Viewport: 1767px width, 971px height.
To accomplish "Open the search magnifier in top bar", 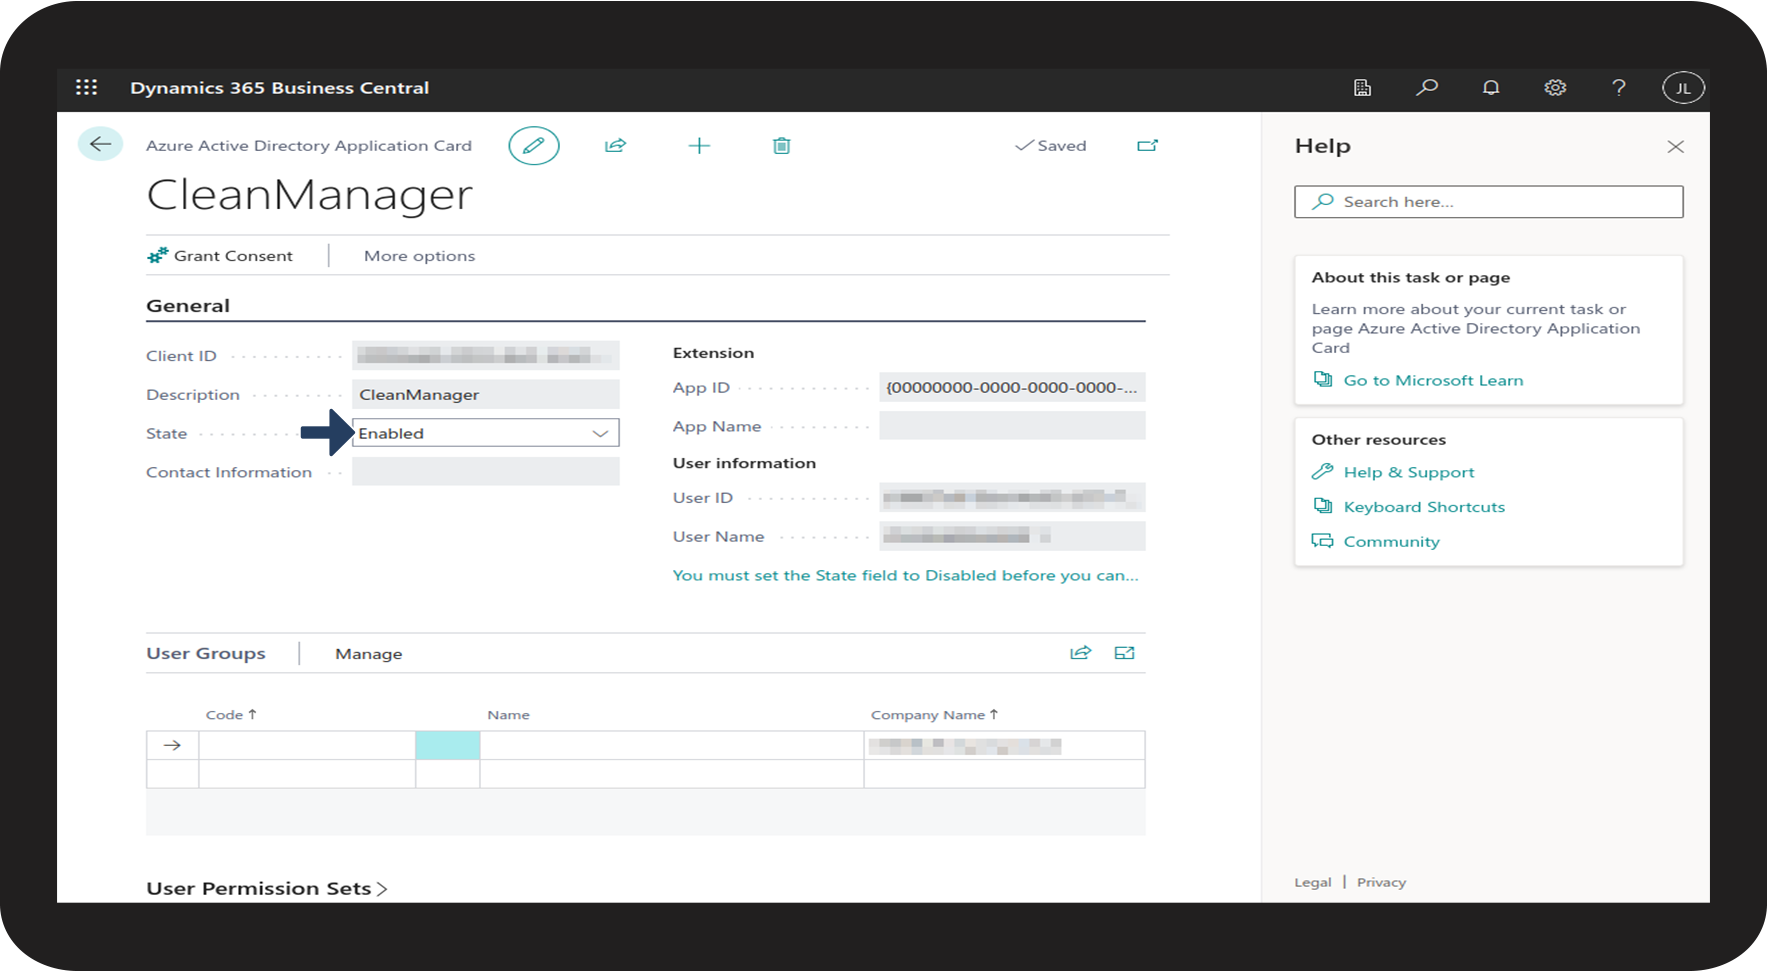I will click(1427, 87).
